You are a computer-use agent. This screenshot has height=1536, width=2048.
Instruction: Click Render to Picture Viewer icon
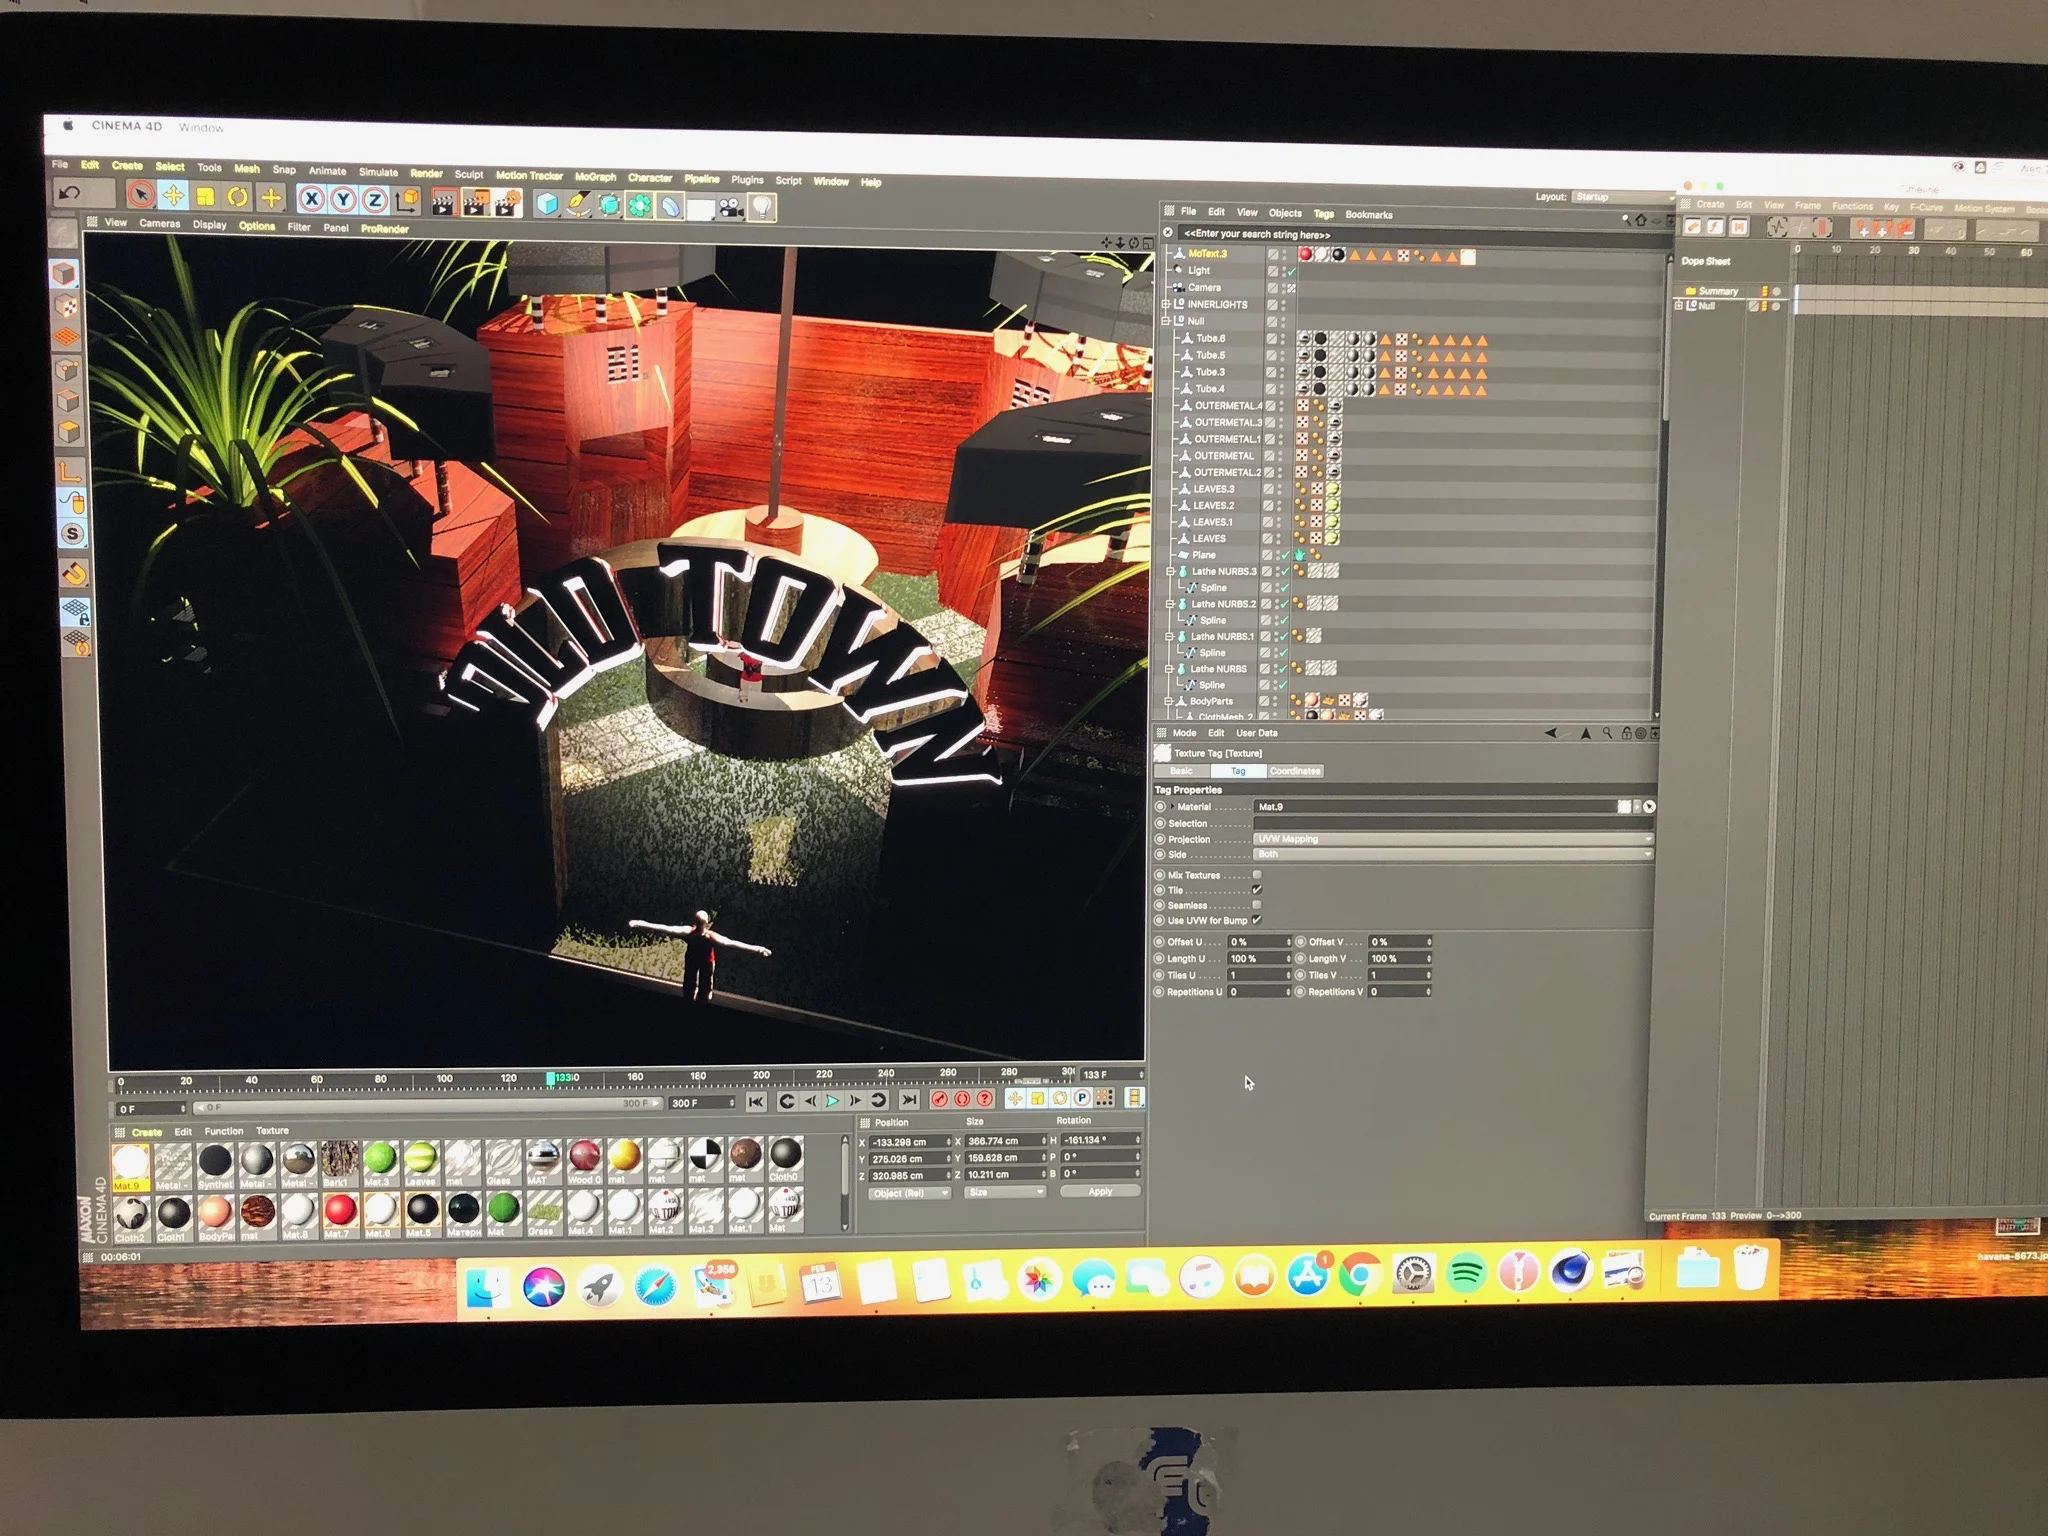click(x=475, y=203)
